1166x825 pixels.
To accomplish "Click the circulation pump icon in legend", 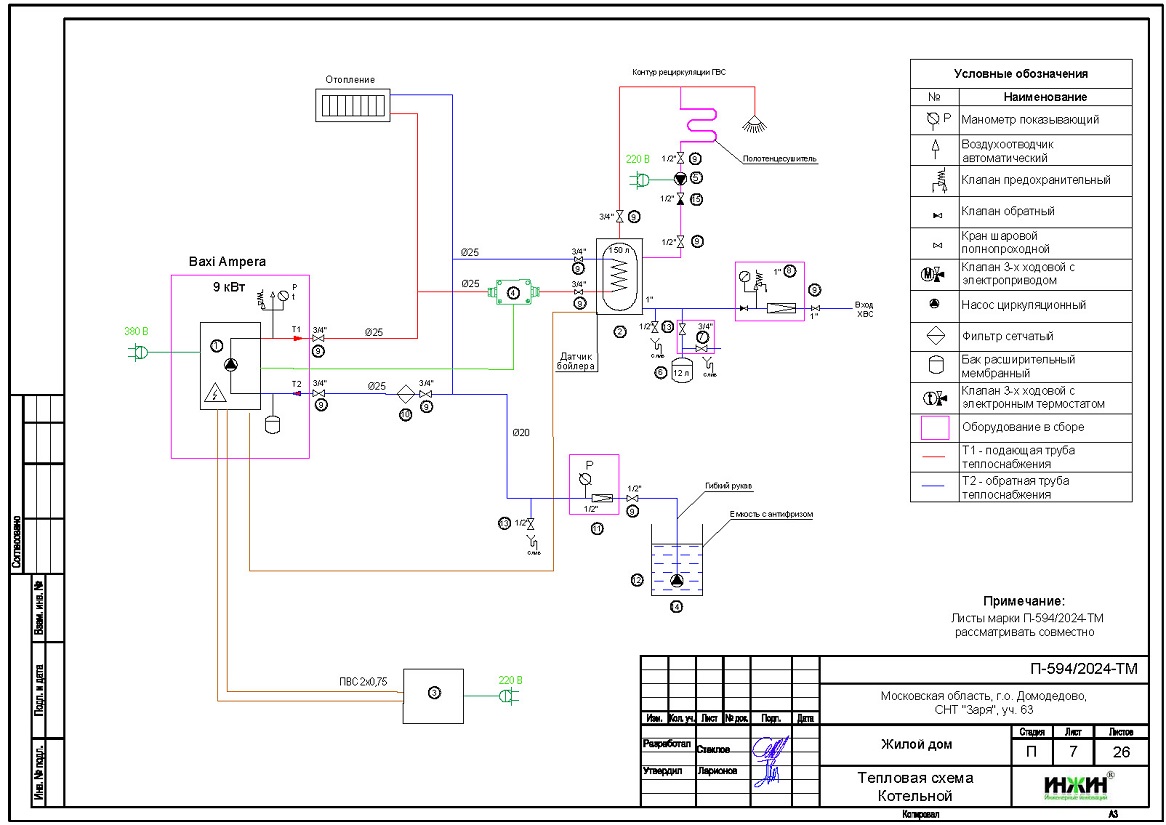I will coord(934,305).
